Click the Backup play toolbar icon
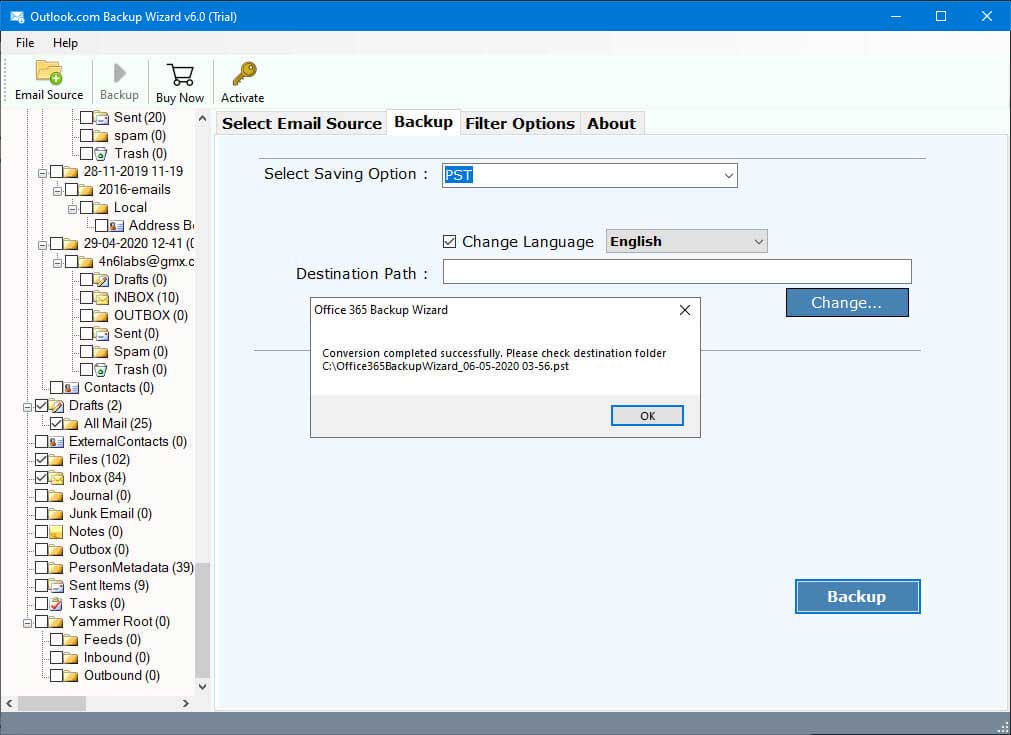 119,73
